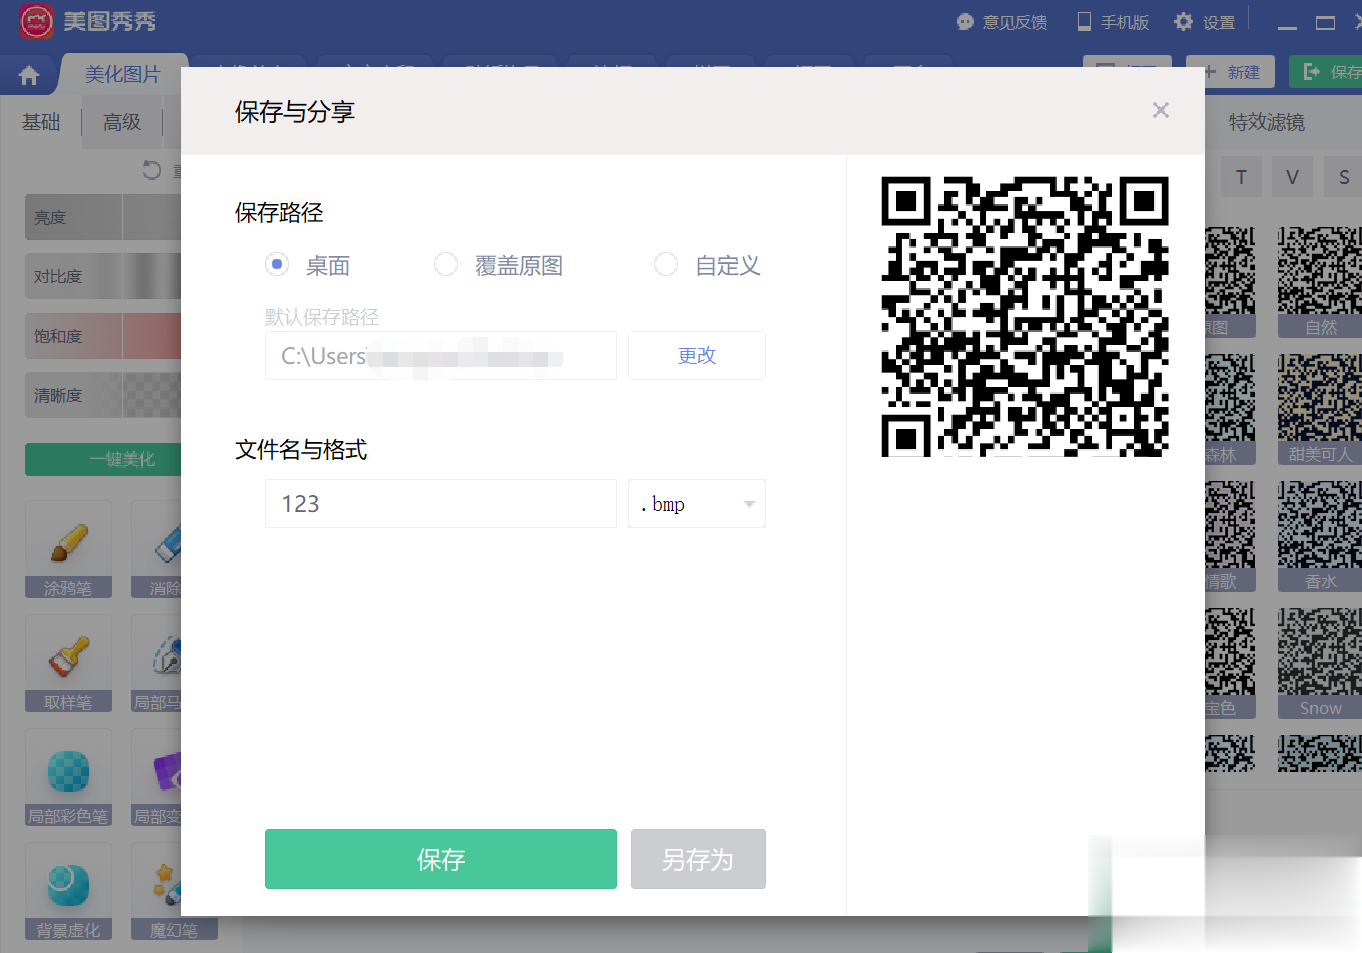
Task: Click the 新建 button in the toolbar
Action: click(x=1231, y=72)
